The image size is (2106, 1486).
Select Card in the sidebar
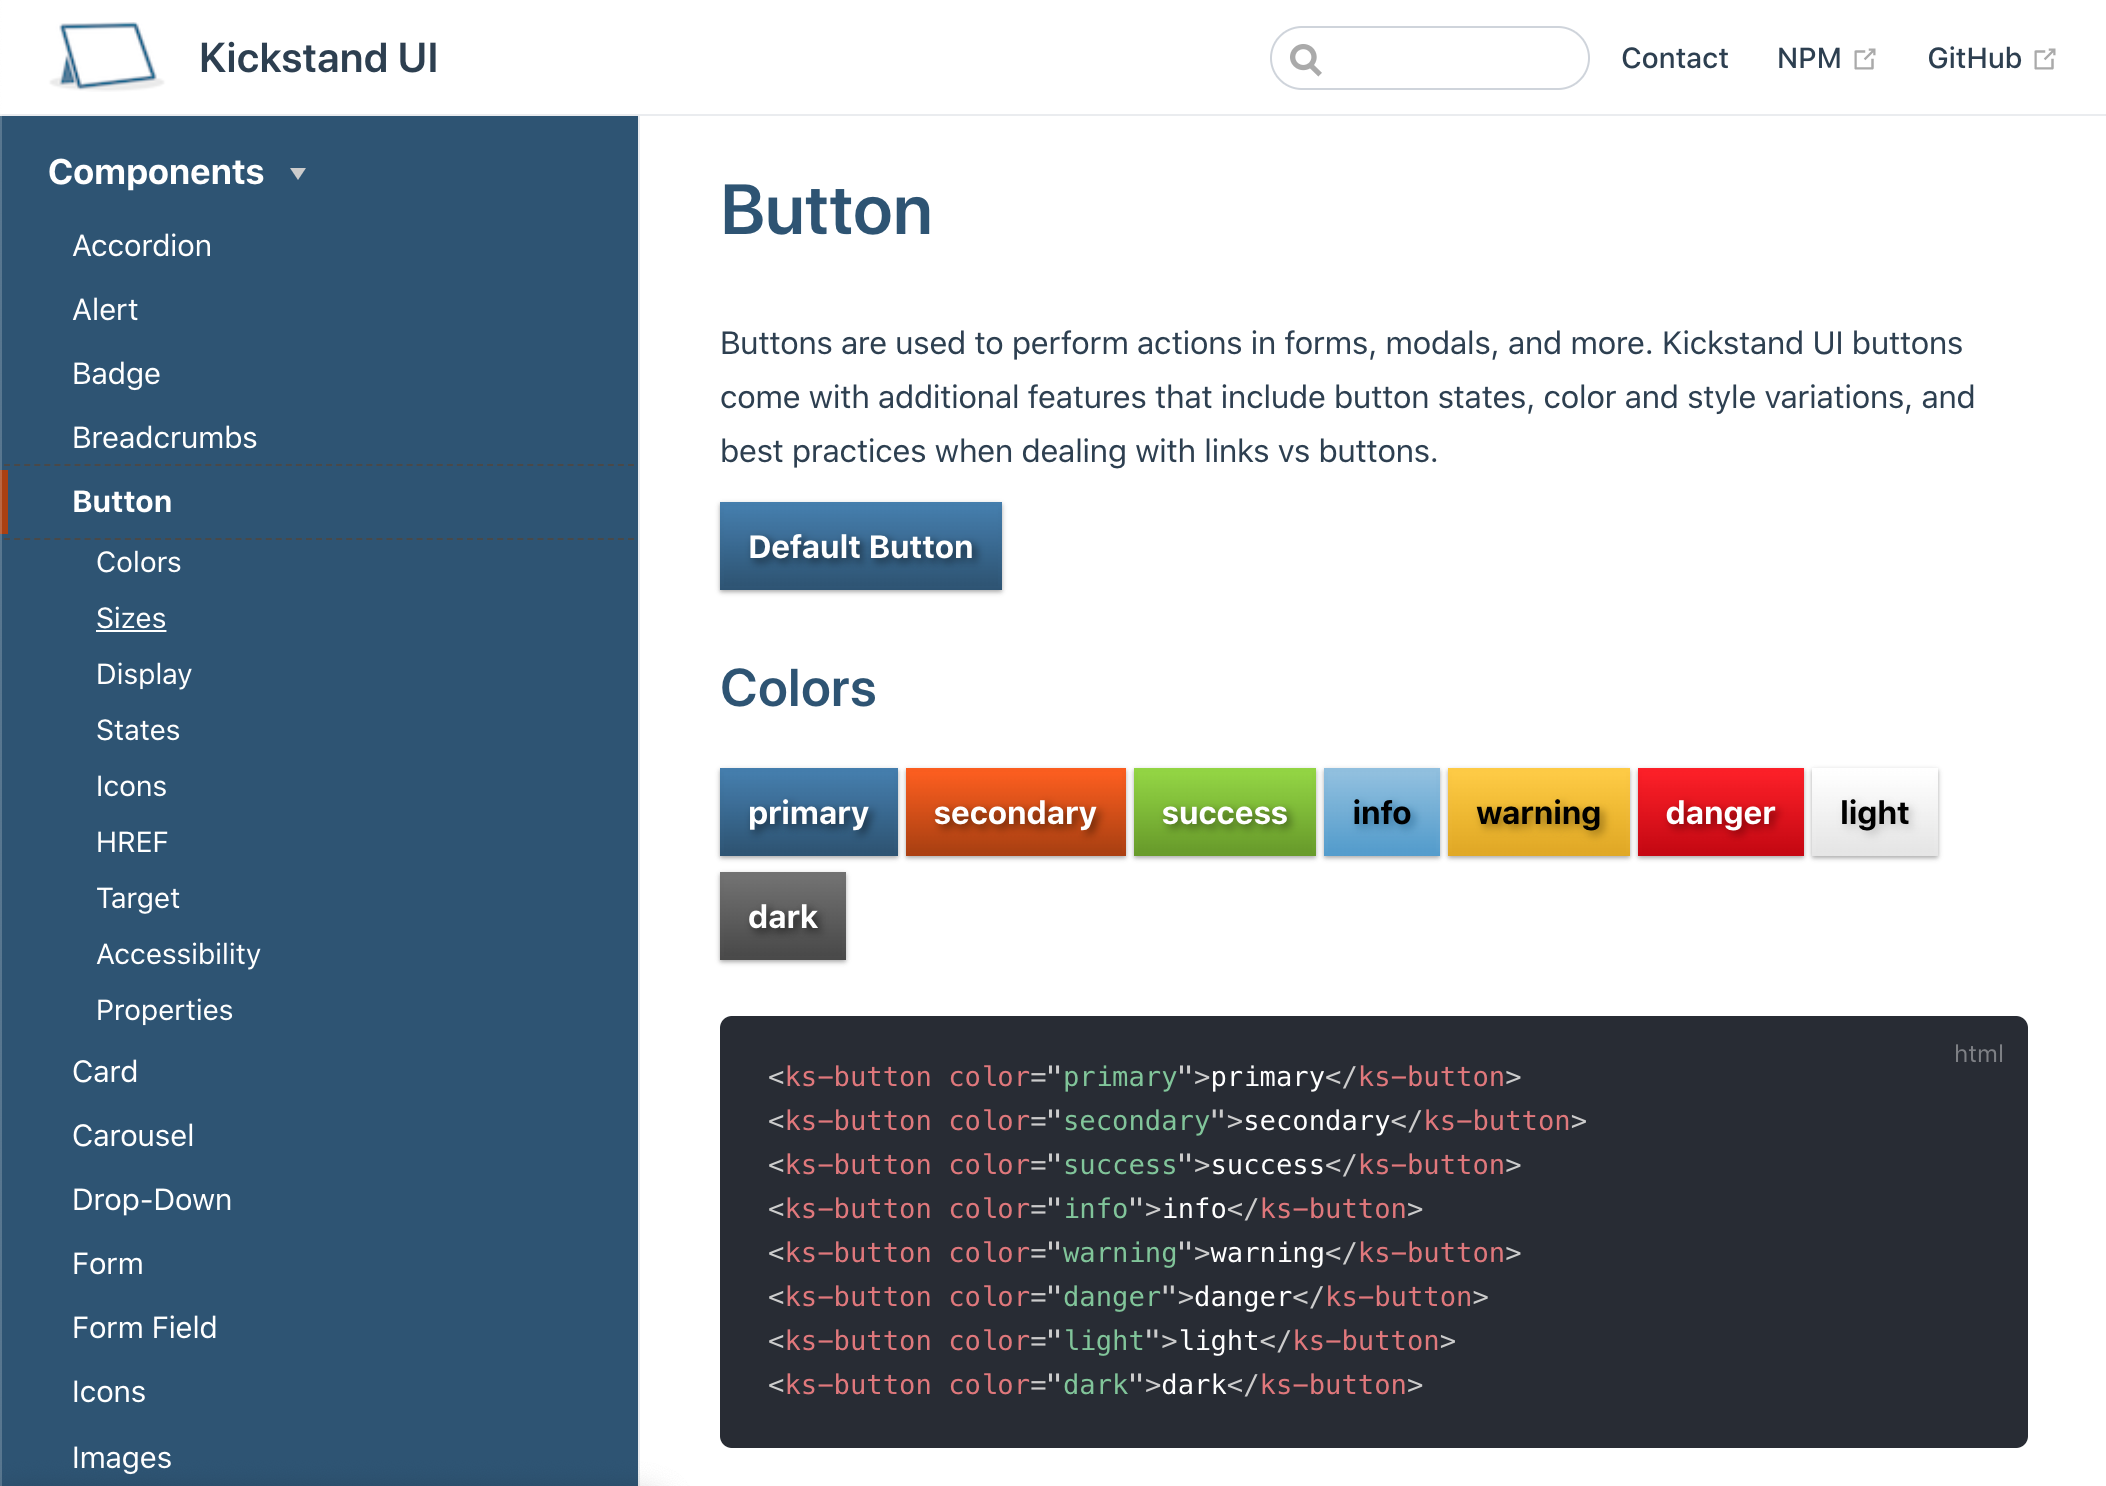click(x=105, y=1071)
